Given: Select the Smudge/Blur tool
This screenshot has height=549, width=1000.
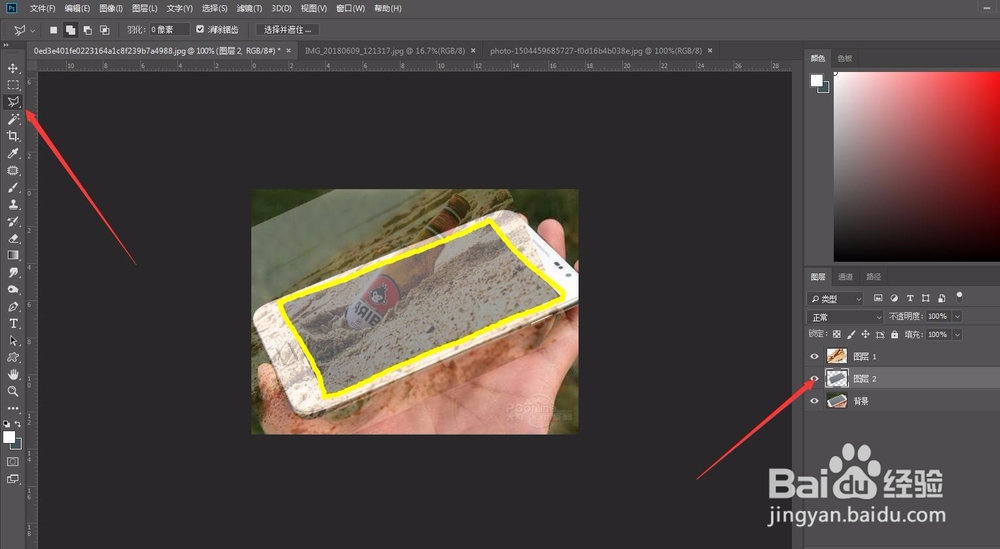Looking at the screenshot, I should pyautogui.click(x=13, y=272).
